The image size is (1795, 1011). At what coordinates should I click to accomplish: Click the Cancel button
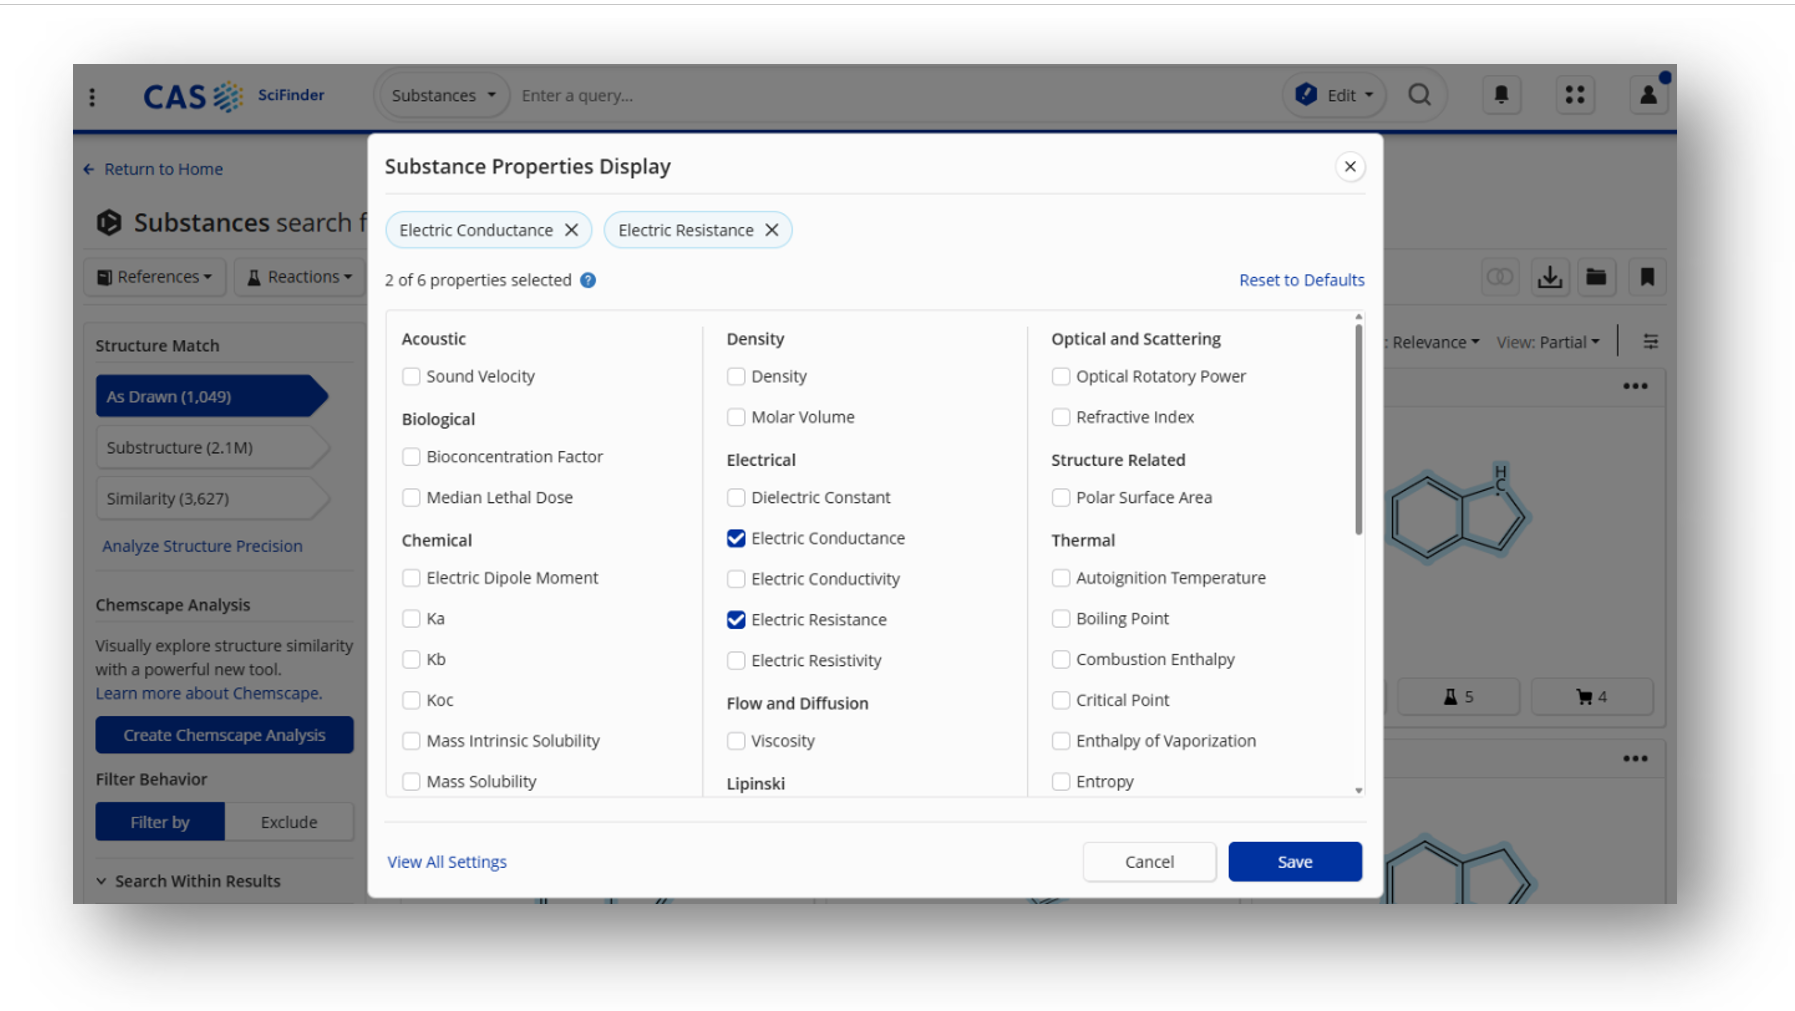tap(1149, 862)
